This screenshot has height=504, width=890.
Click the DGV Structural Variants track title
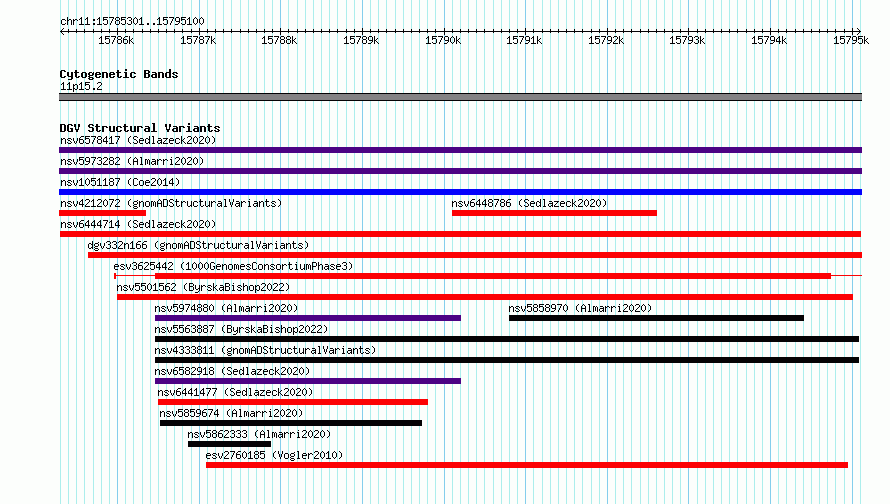140,128
